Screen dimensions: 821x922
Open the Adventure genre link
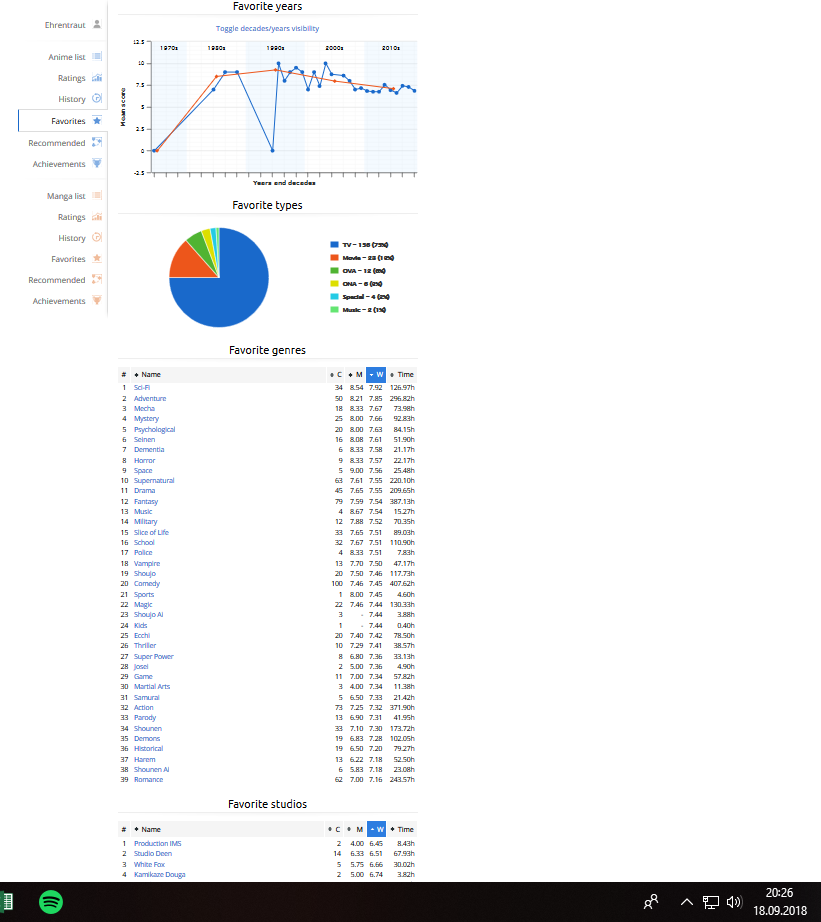[150, 398]
